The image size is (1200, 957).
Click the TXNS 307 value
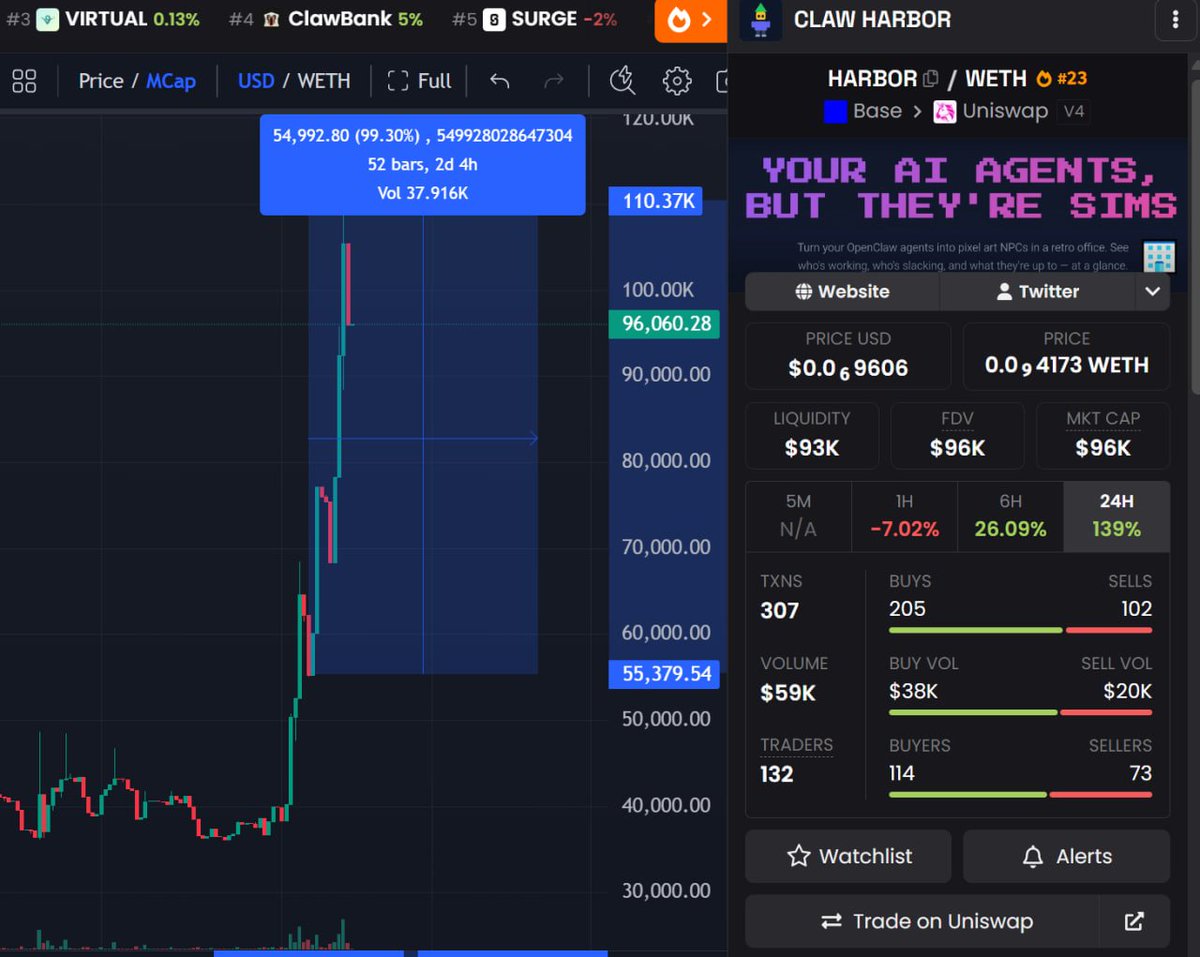coord(780,610)
